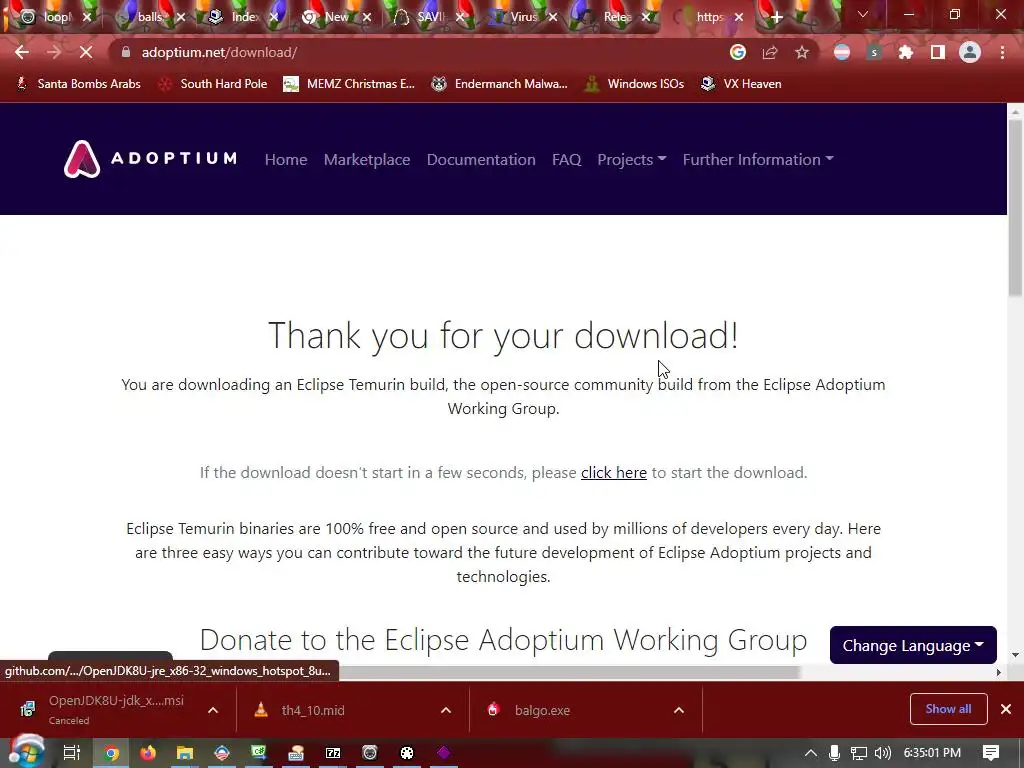
Task: Close the downloads bar
Action: [1006, 709]
